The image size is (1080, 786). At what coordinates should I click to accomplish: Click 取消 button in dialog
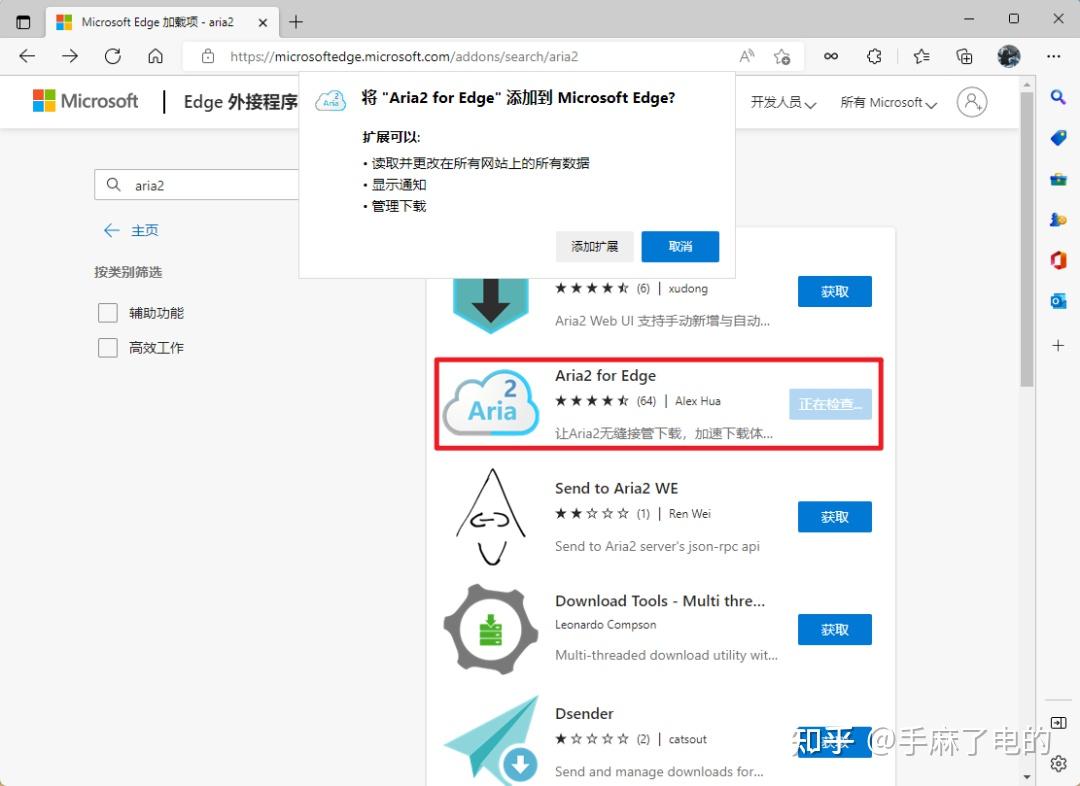[681, 247]
